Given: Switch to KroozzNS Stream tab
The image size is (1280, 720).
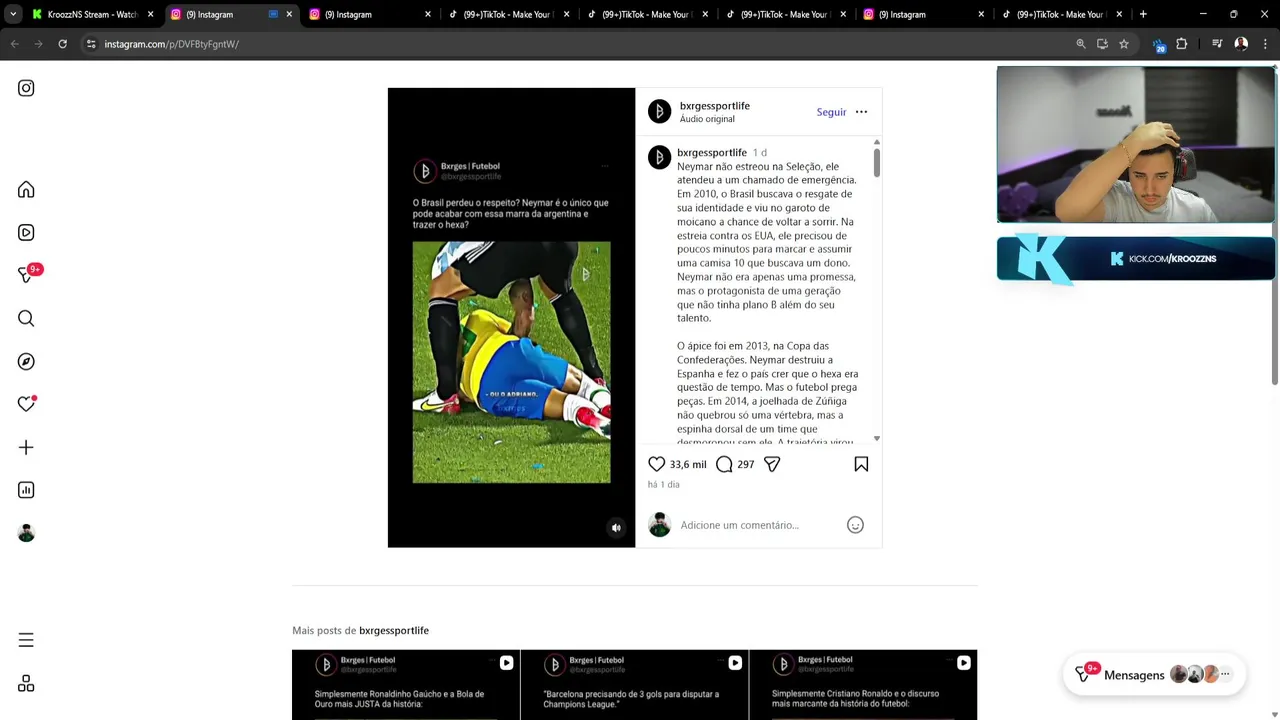Looking at the screenshot, I should [x=92, y=14].
